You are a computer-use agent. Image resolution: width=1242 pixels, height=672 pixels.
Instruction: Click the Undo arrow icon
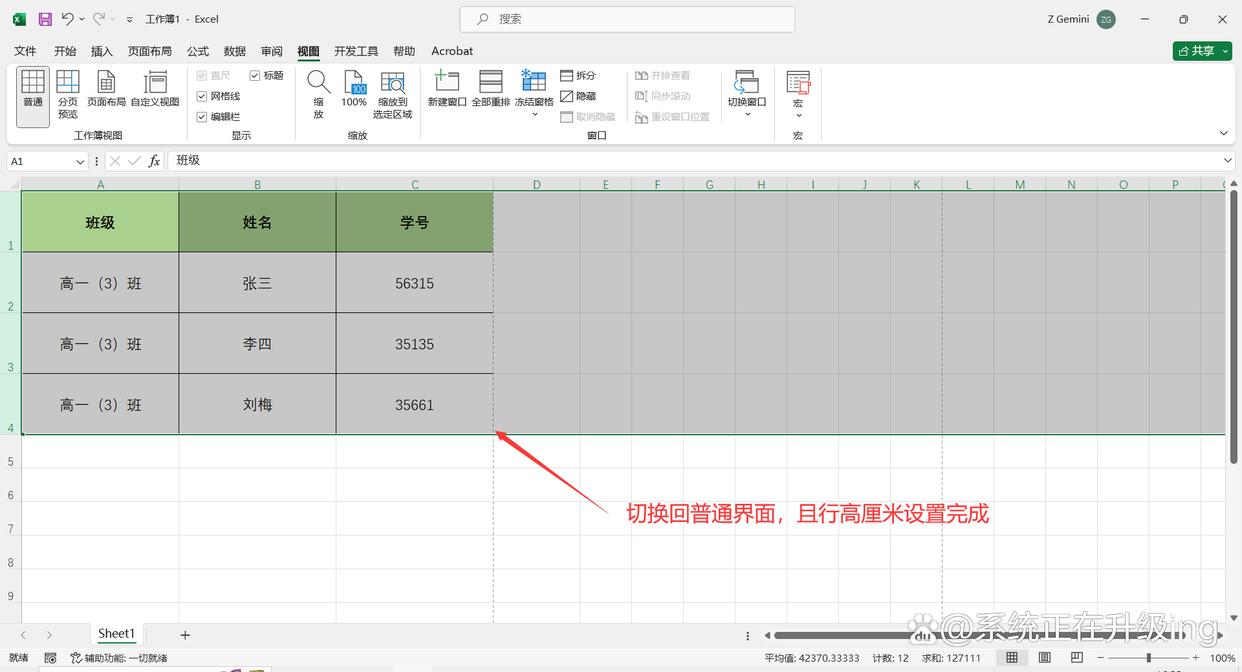point(67,19)
